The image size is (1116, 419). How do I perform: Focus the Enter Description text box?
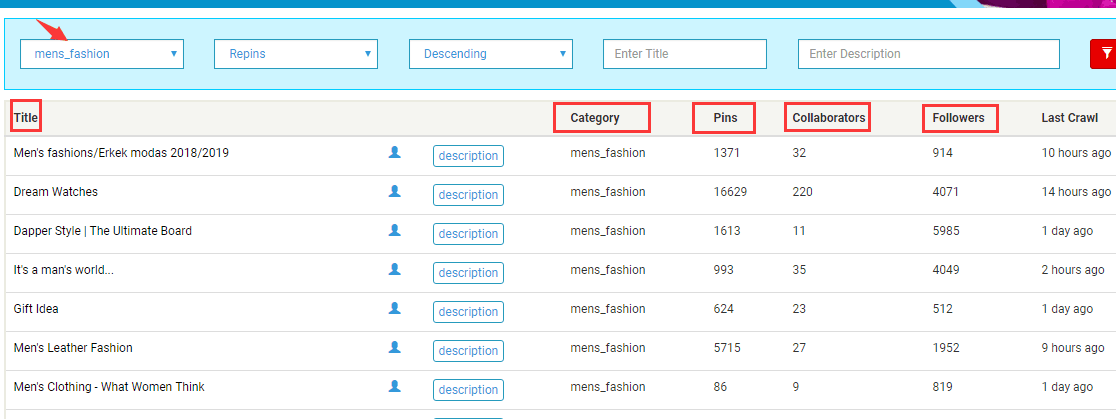click(x=928, y=54)
